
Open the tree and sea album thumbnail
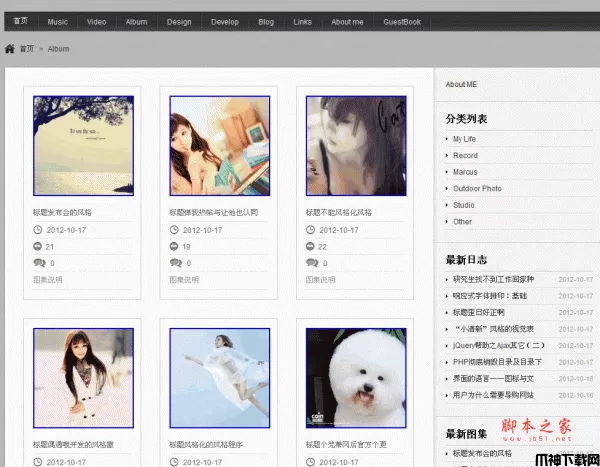[x=82, y=146]
